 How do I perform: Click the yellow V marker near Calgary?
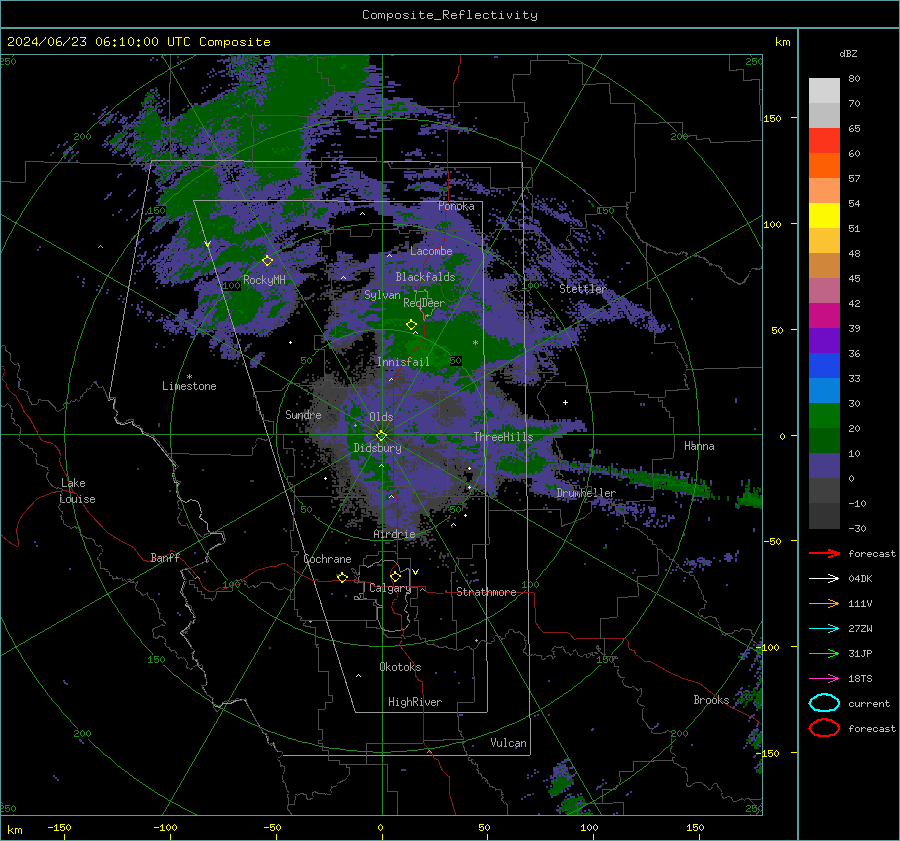416,572
